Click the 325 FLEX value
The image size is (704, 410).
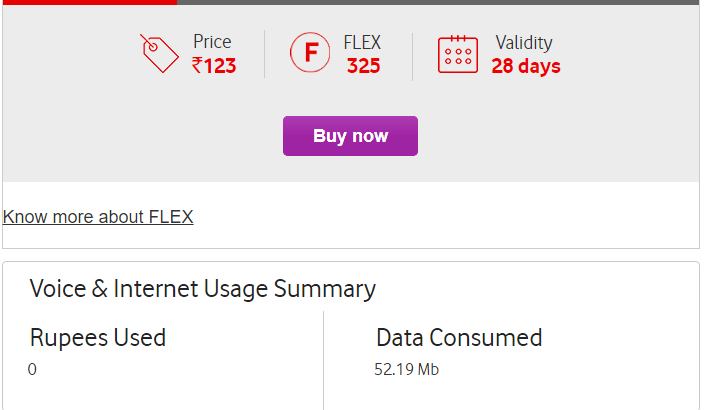click(x=362, y=67)
